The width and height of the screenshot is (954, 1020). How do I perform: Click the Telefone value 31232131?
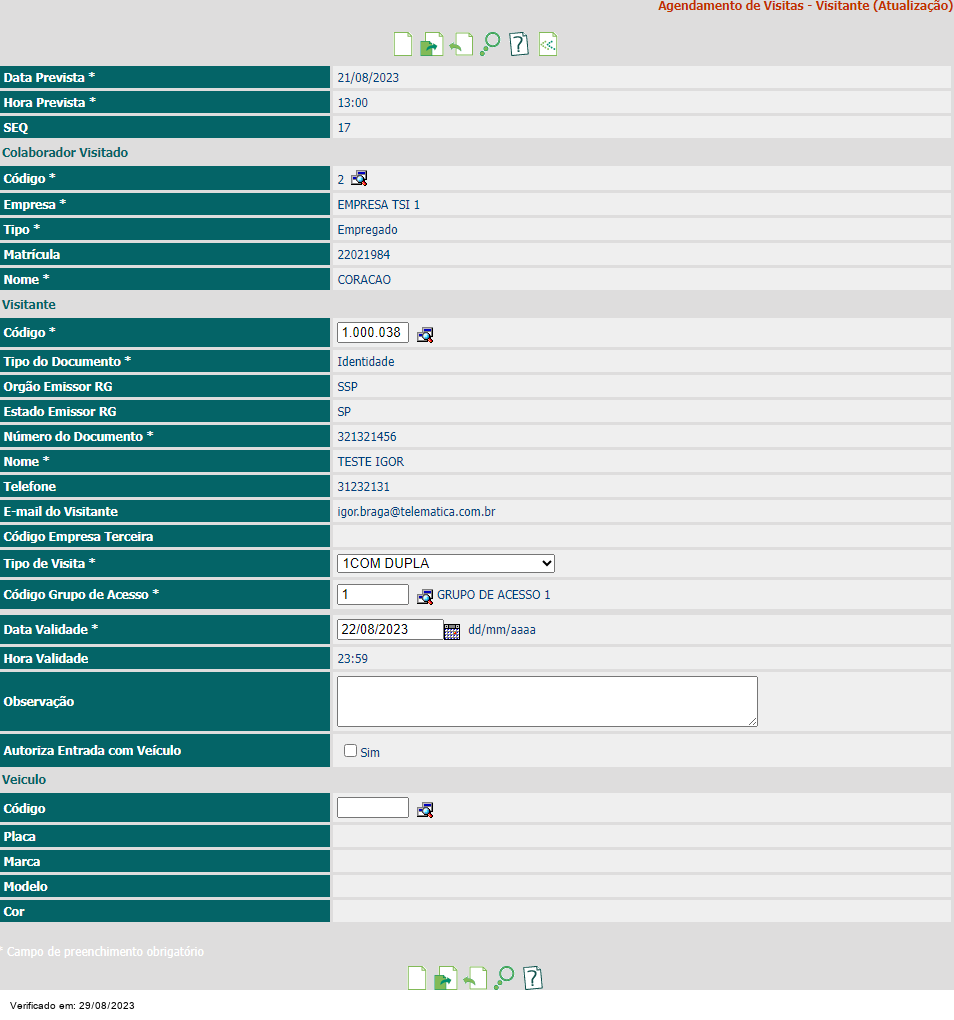364,487
